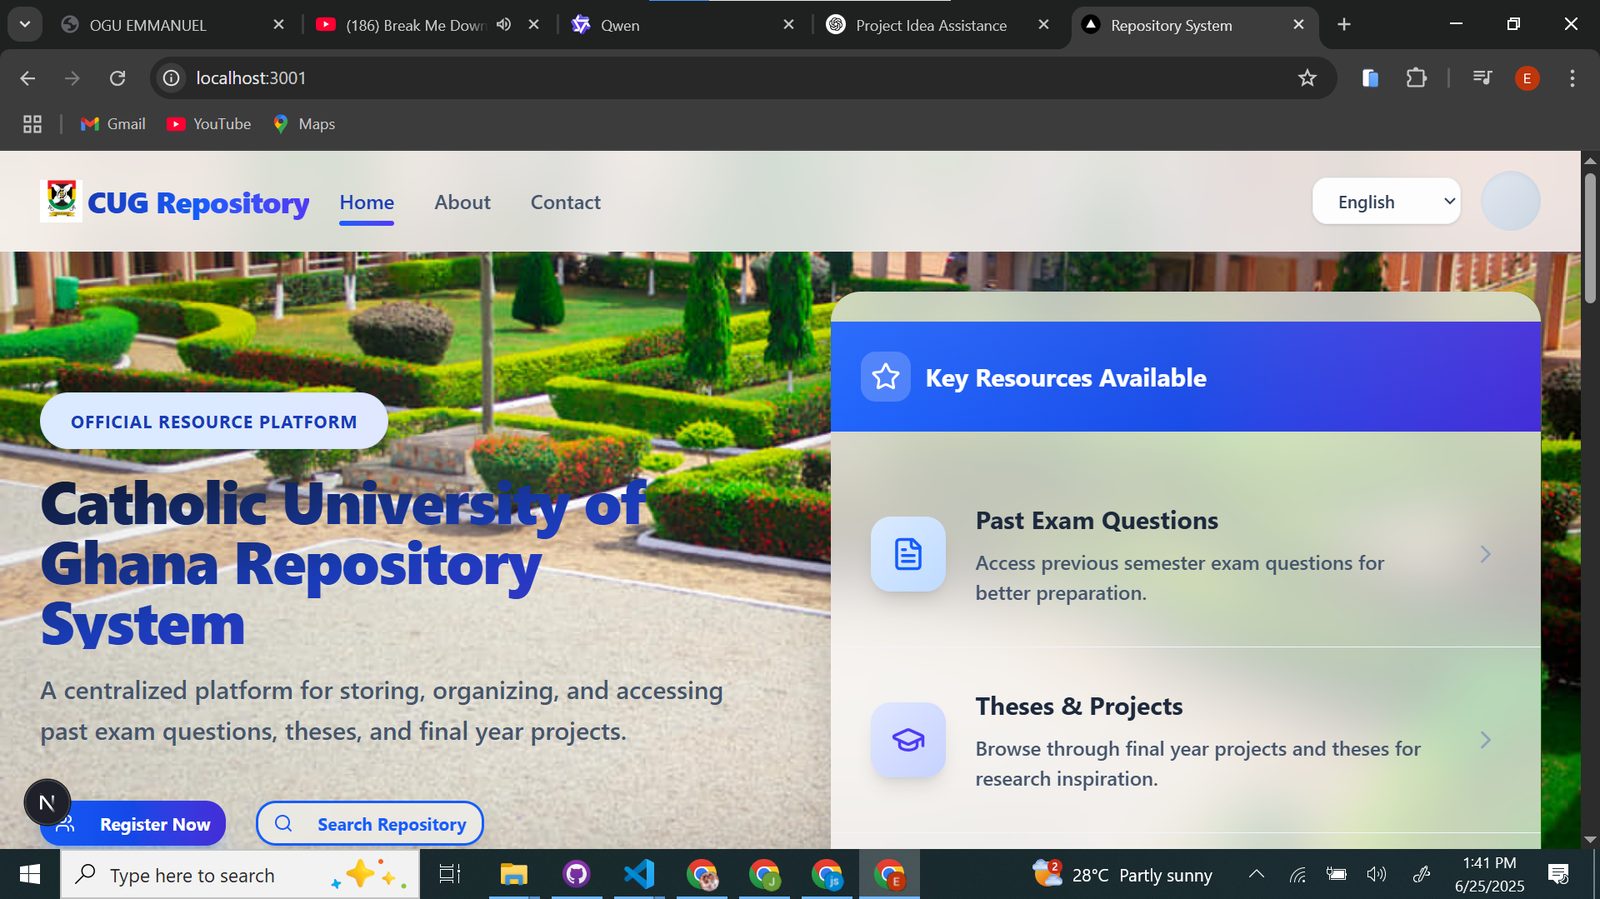The width and height of the screenshot is (1600, 899).
Task: View site information icon in address bar
Action: tap(172, 78)
